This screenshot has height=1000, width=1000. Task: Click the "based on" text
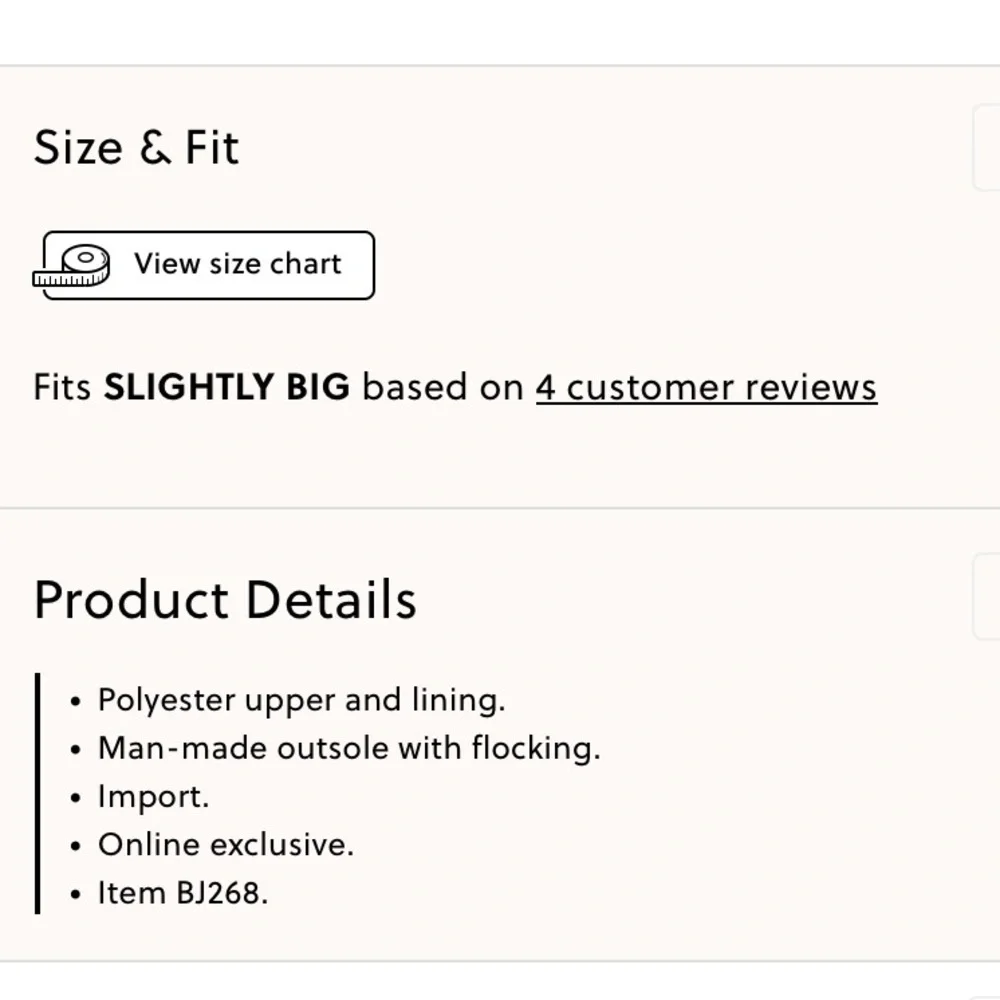tap(443, 387)
